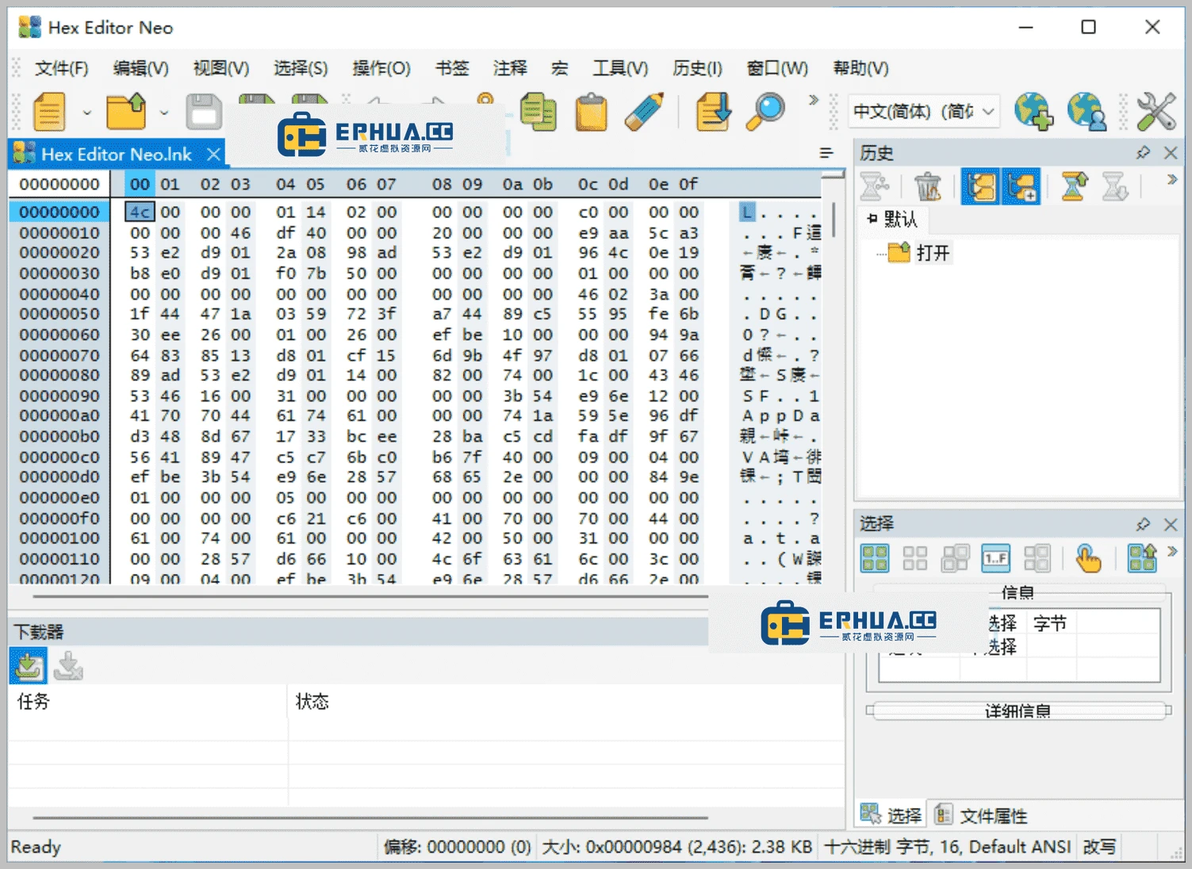
Task: Open the 视图(V) menu
Action: click(221, 68)
